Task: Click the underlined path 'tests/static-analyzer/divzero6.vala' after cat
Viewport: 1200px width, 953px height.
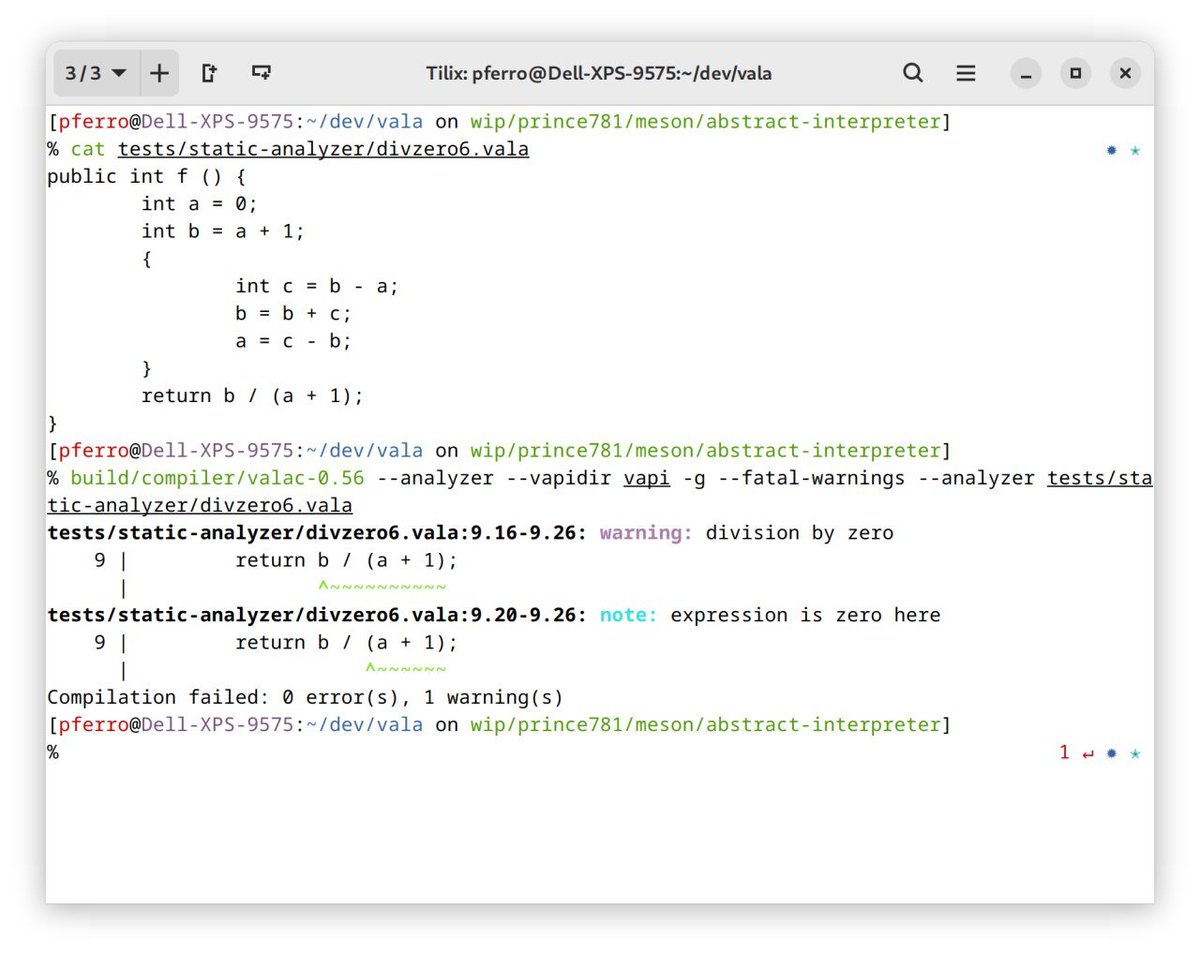Action: click(323, 150)
